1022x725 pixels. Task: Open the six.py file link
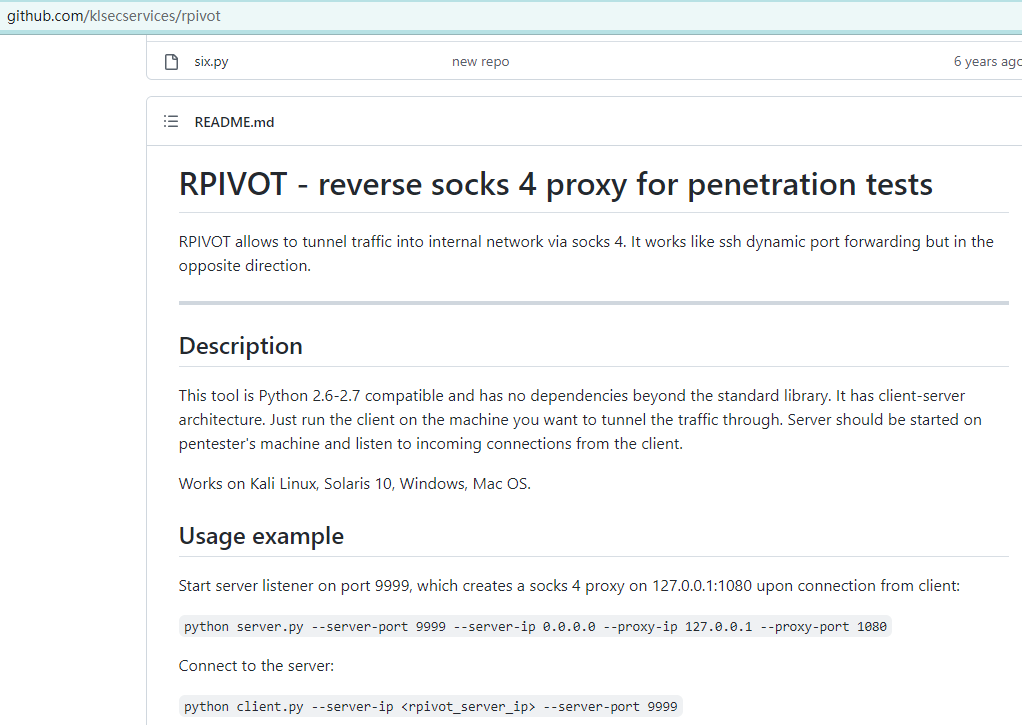point(211,61)
